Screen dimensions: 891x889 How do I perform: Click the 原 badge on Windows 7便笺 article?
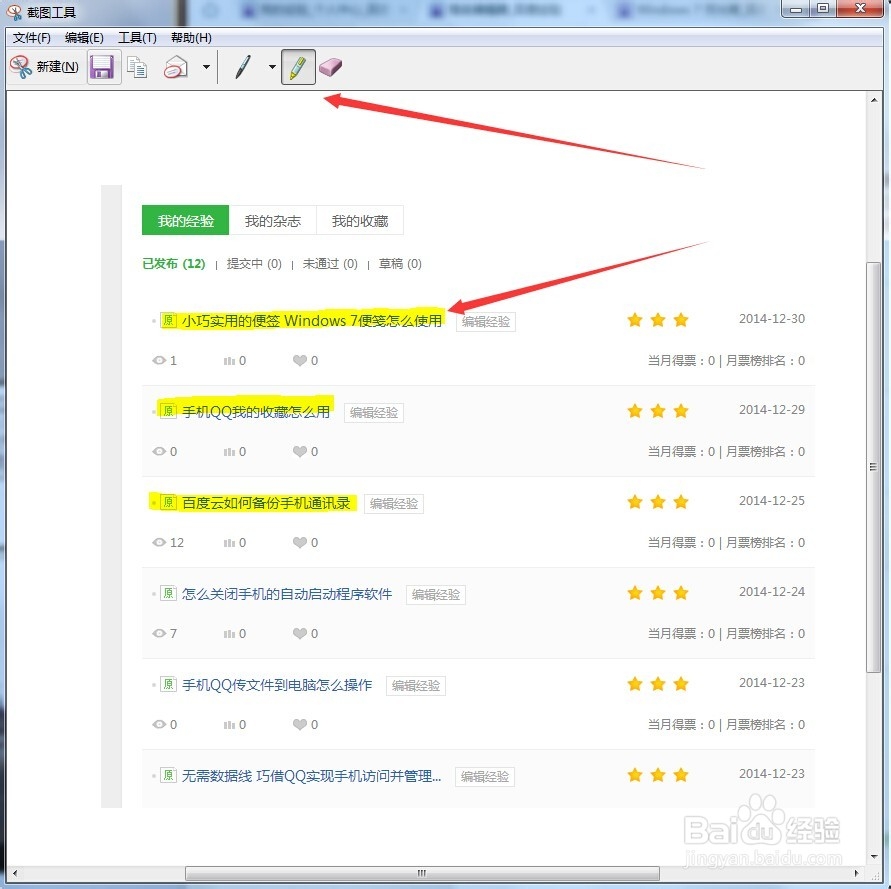168,320
